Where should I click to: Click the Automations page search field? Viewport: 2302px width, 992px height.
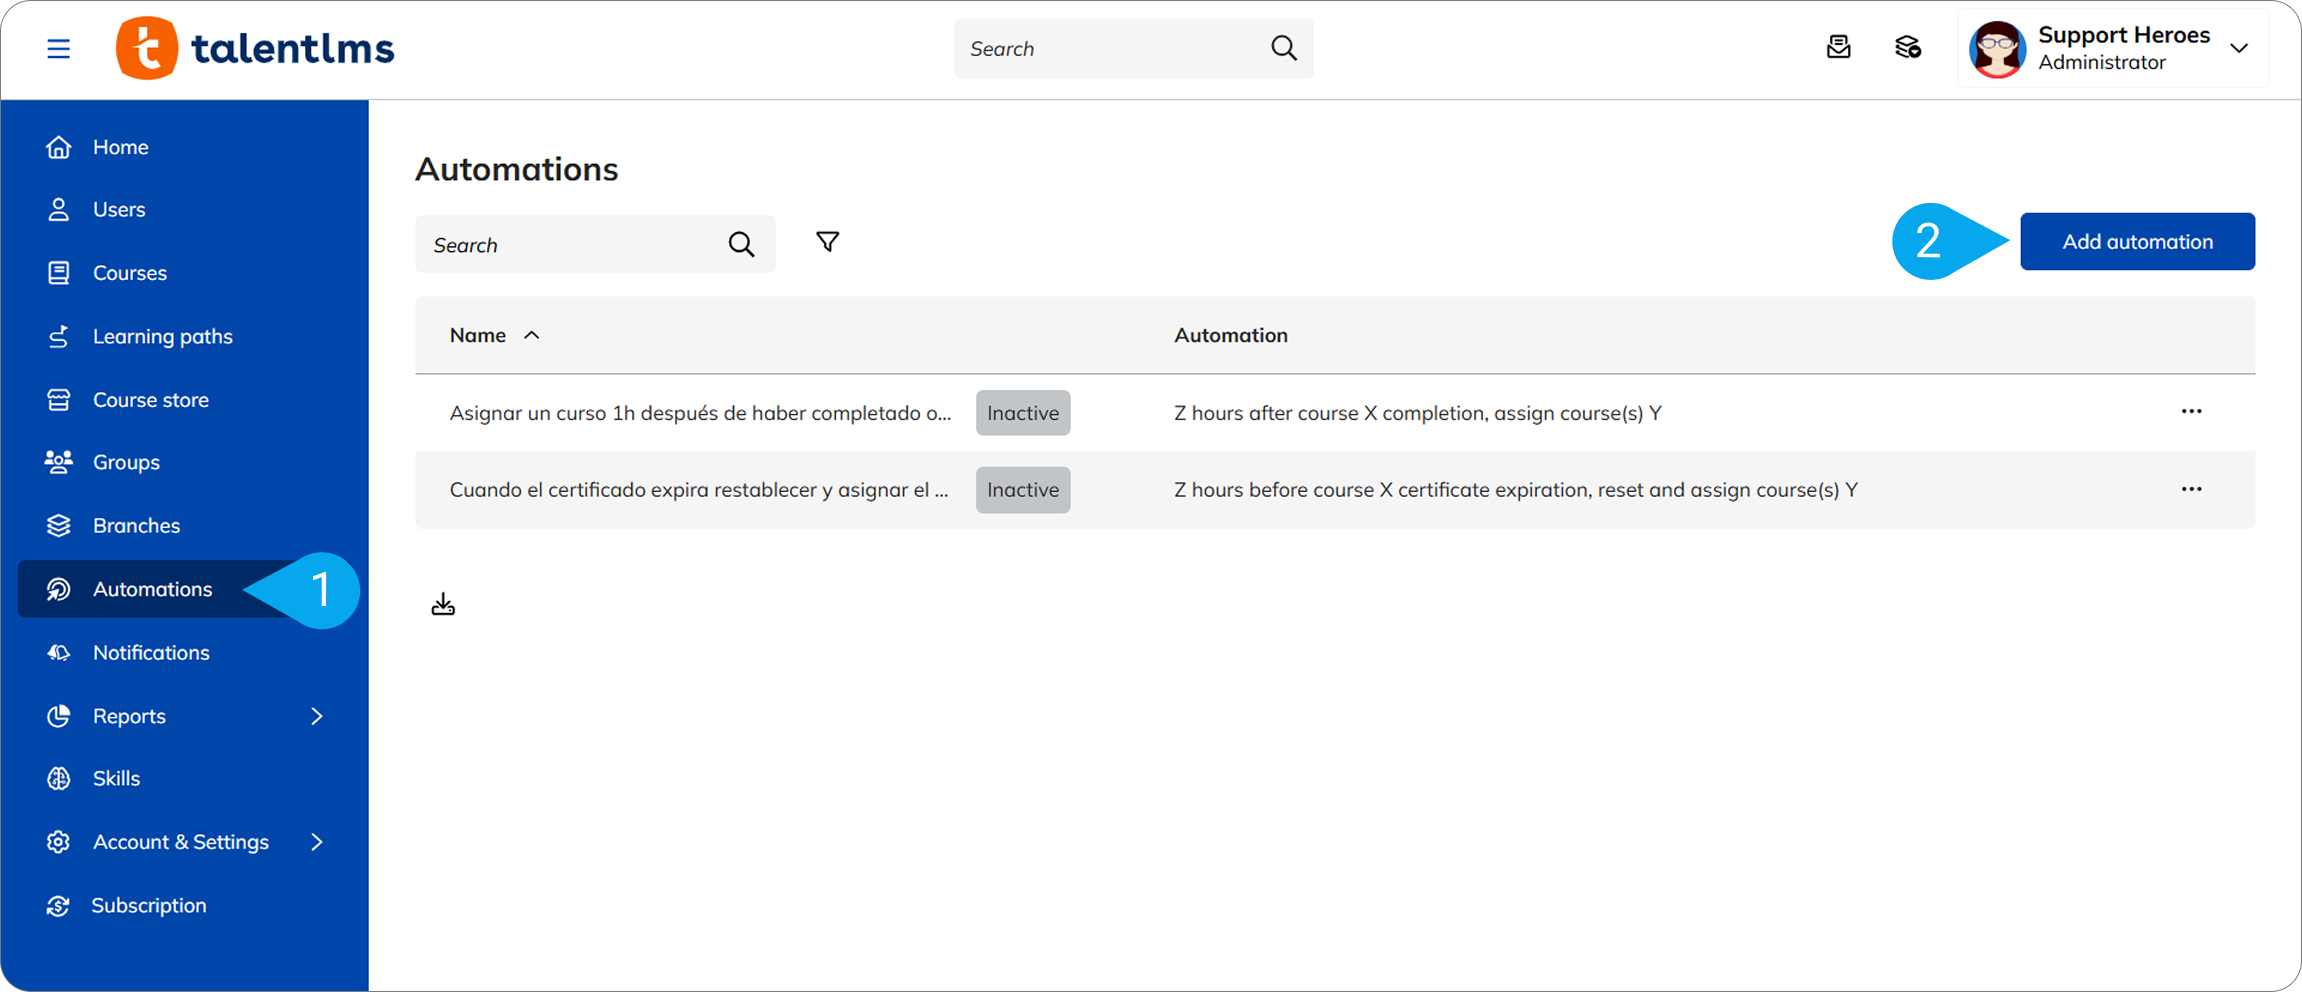pos(572,245)
